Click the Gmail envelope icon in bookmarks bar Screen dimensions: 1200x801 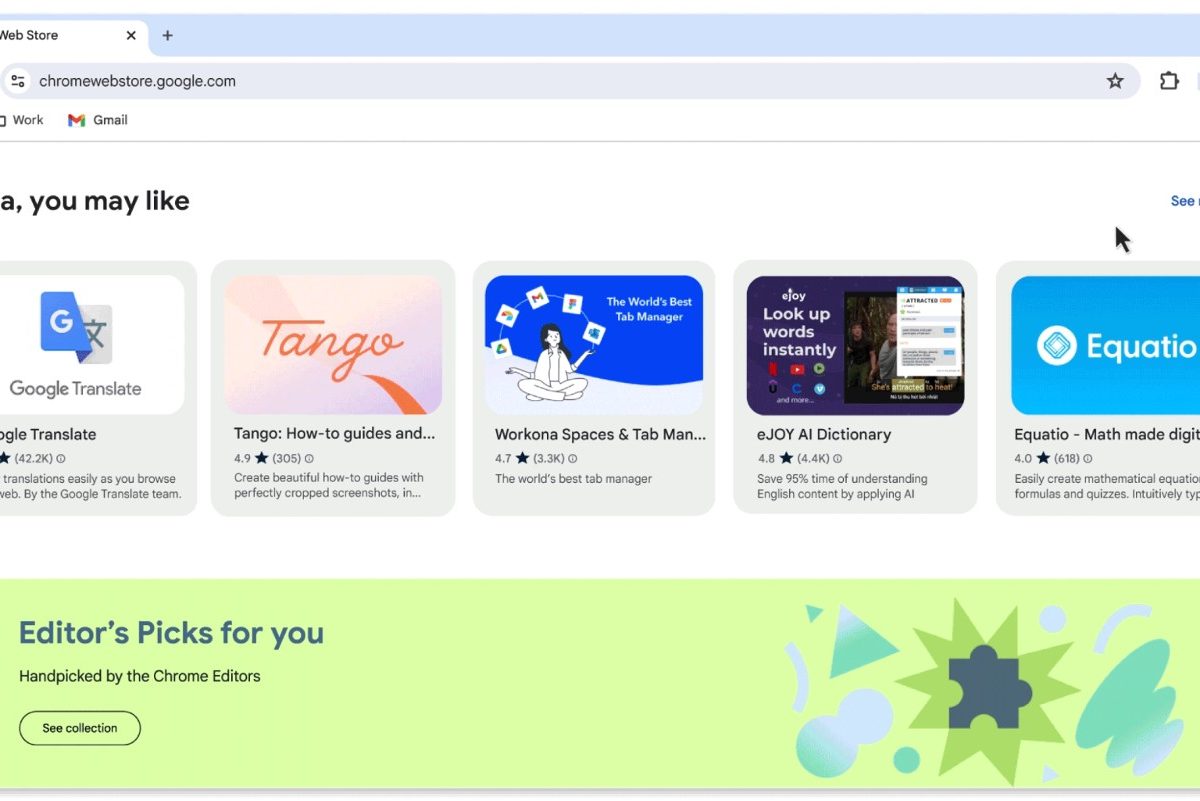77,120
